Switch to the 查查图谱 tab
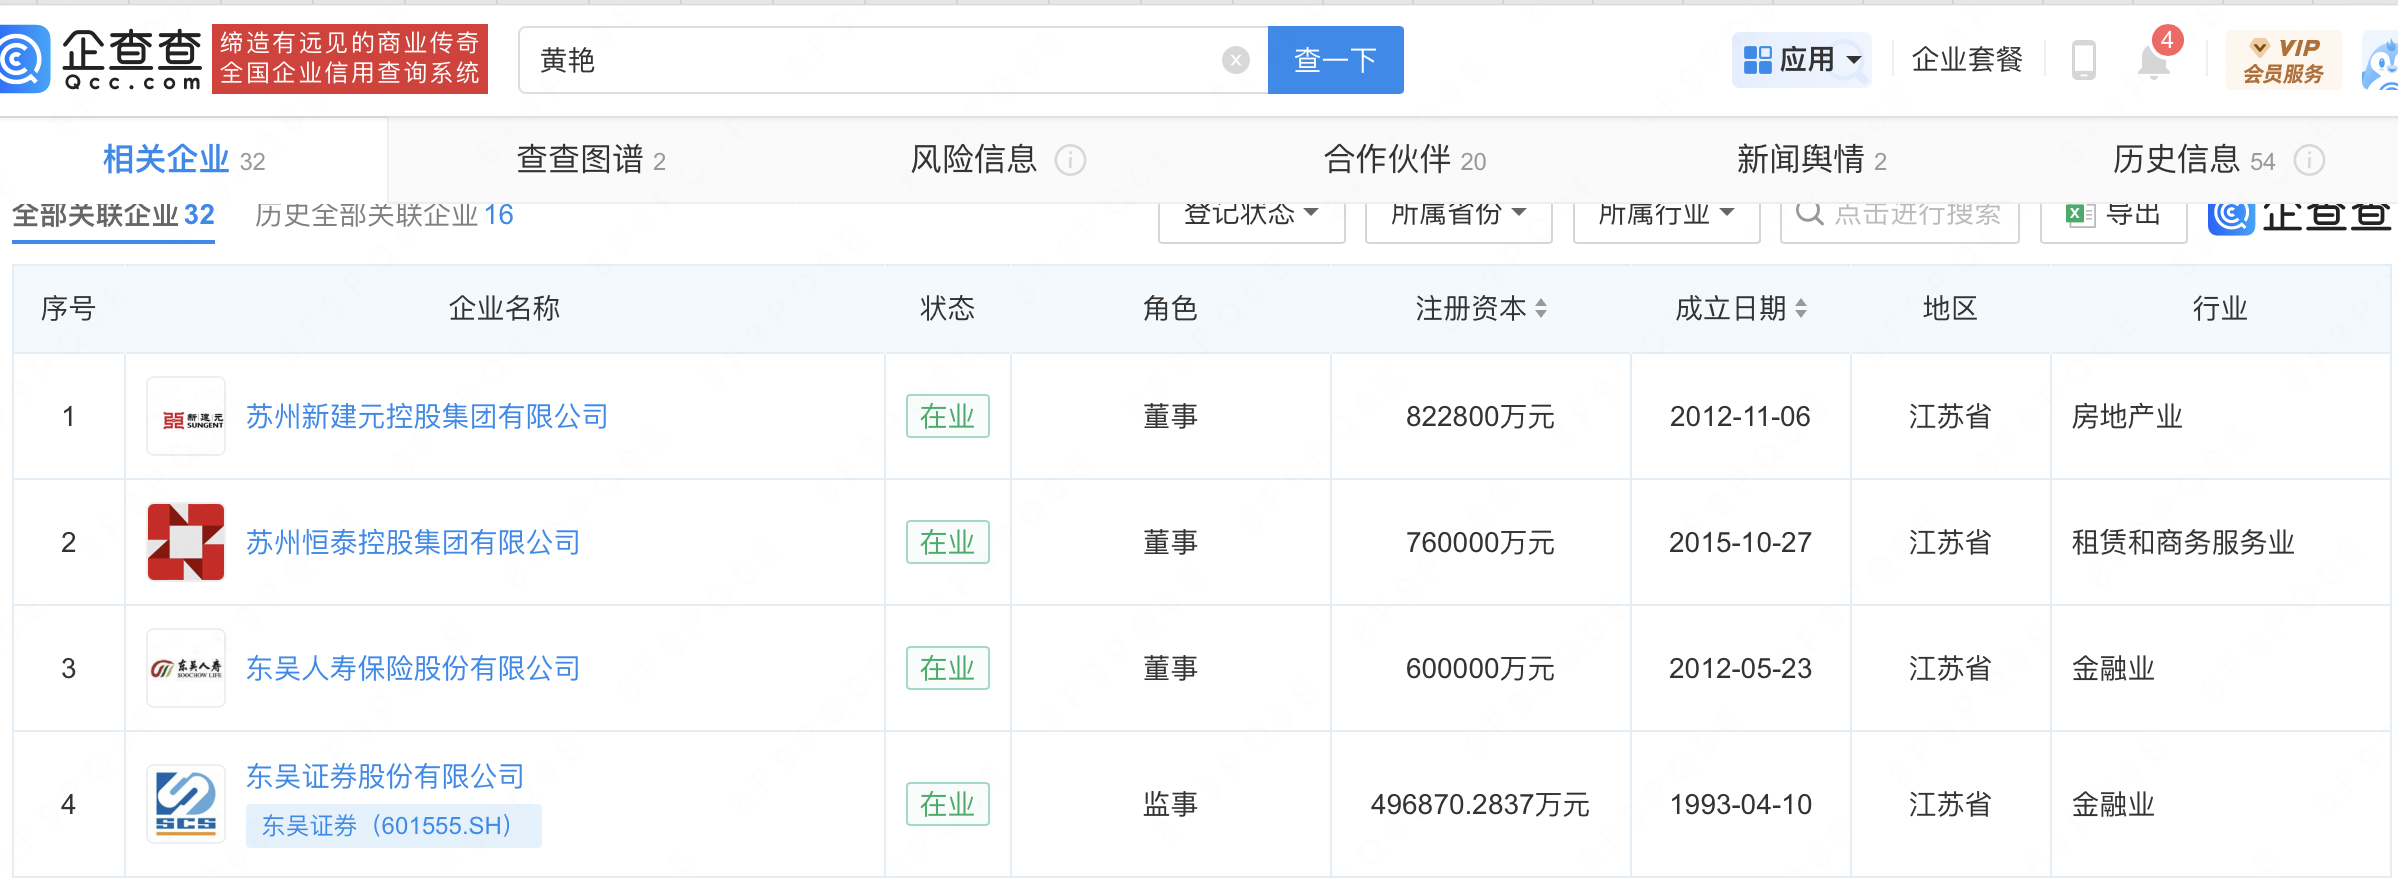2398x878 pixels. coord(591,160)
